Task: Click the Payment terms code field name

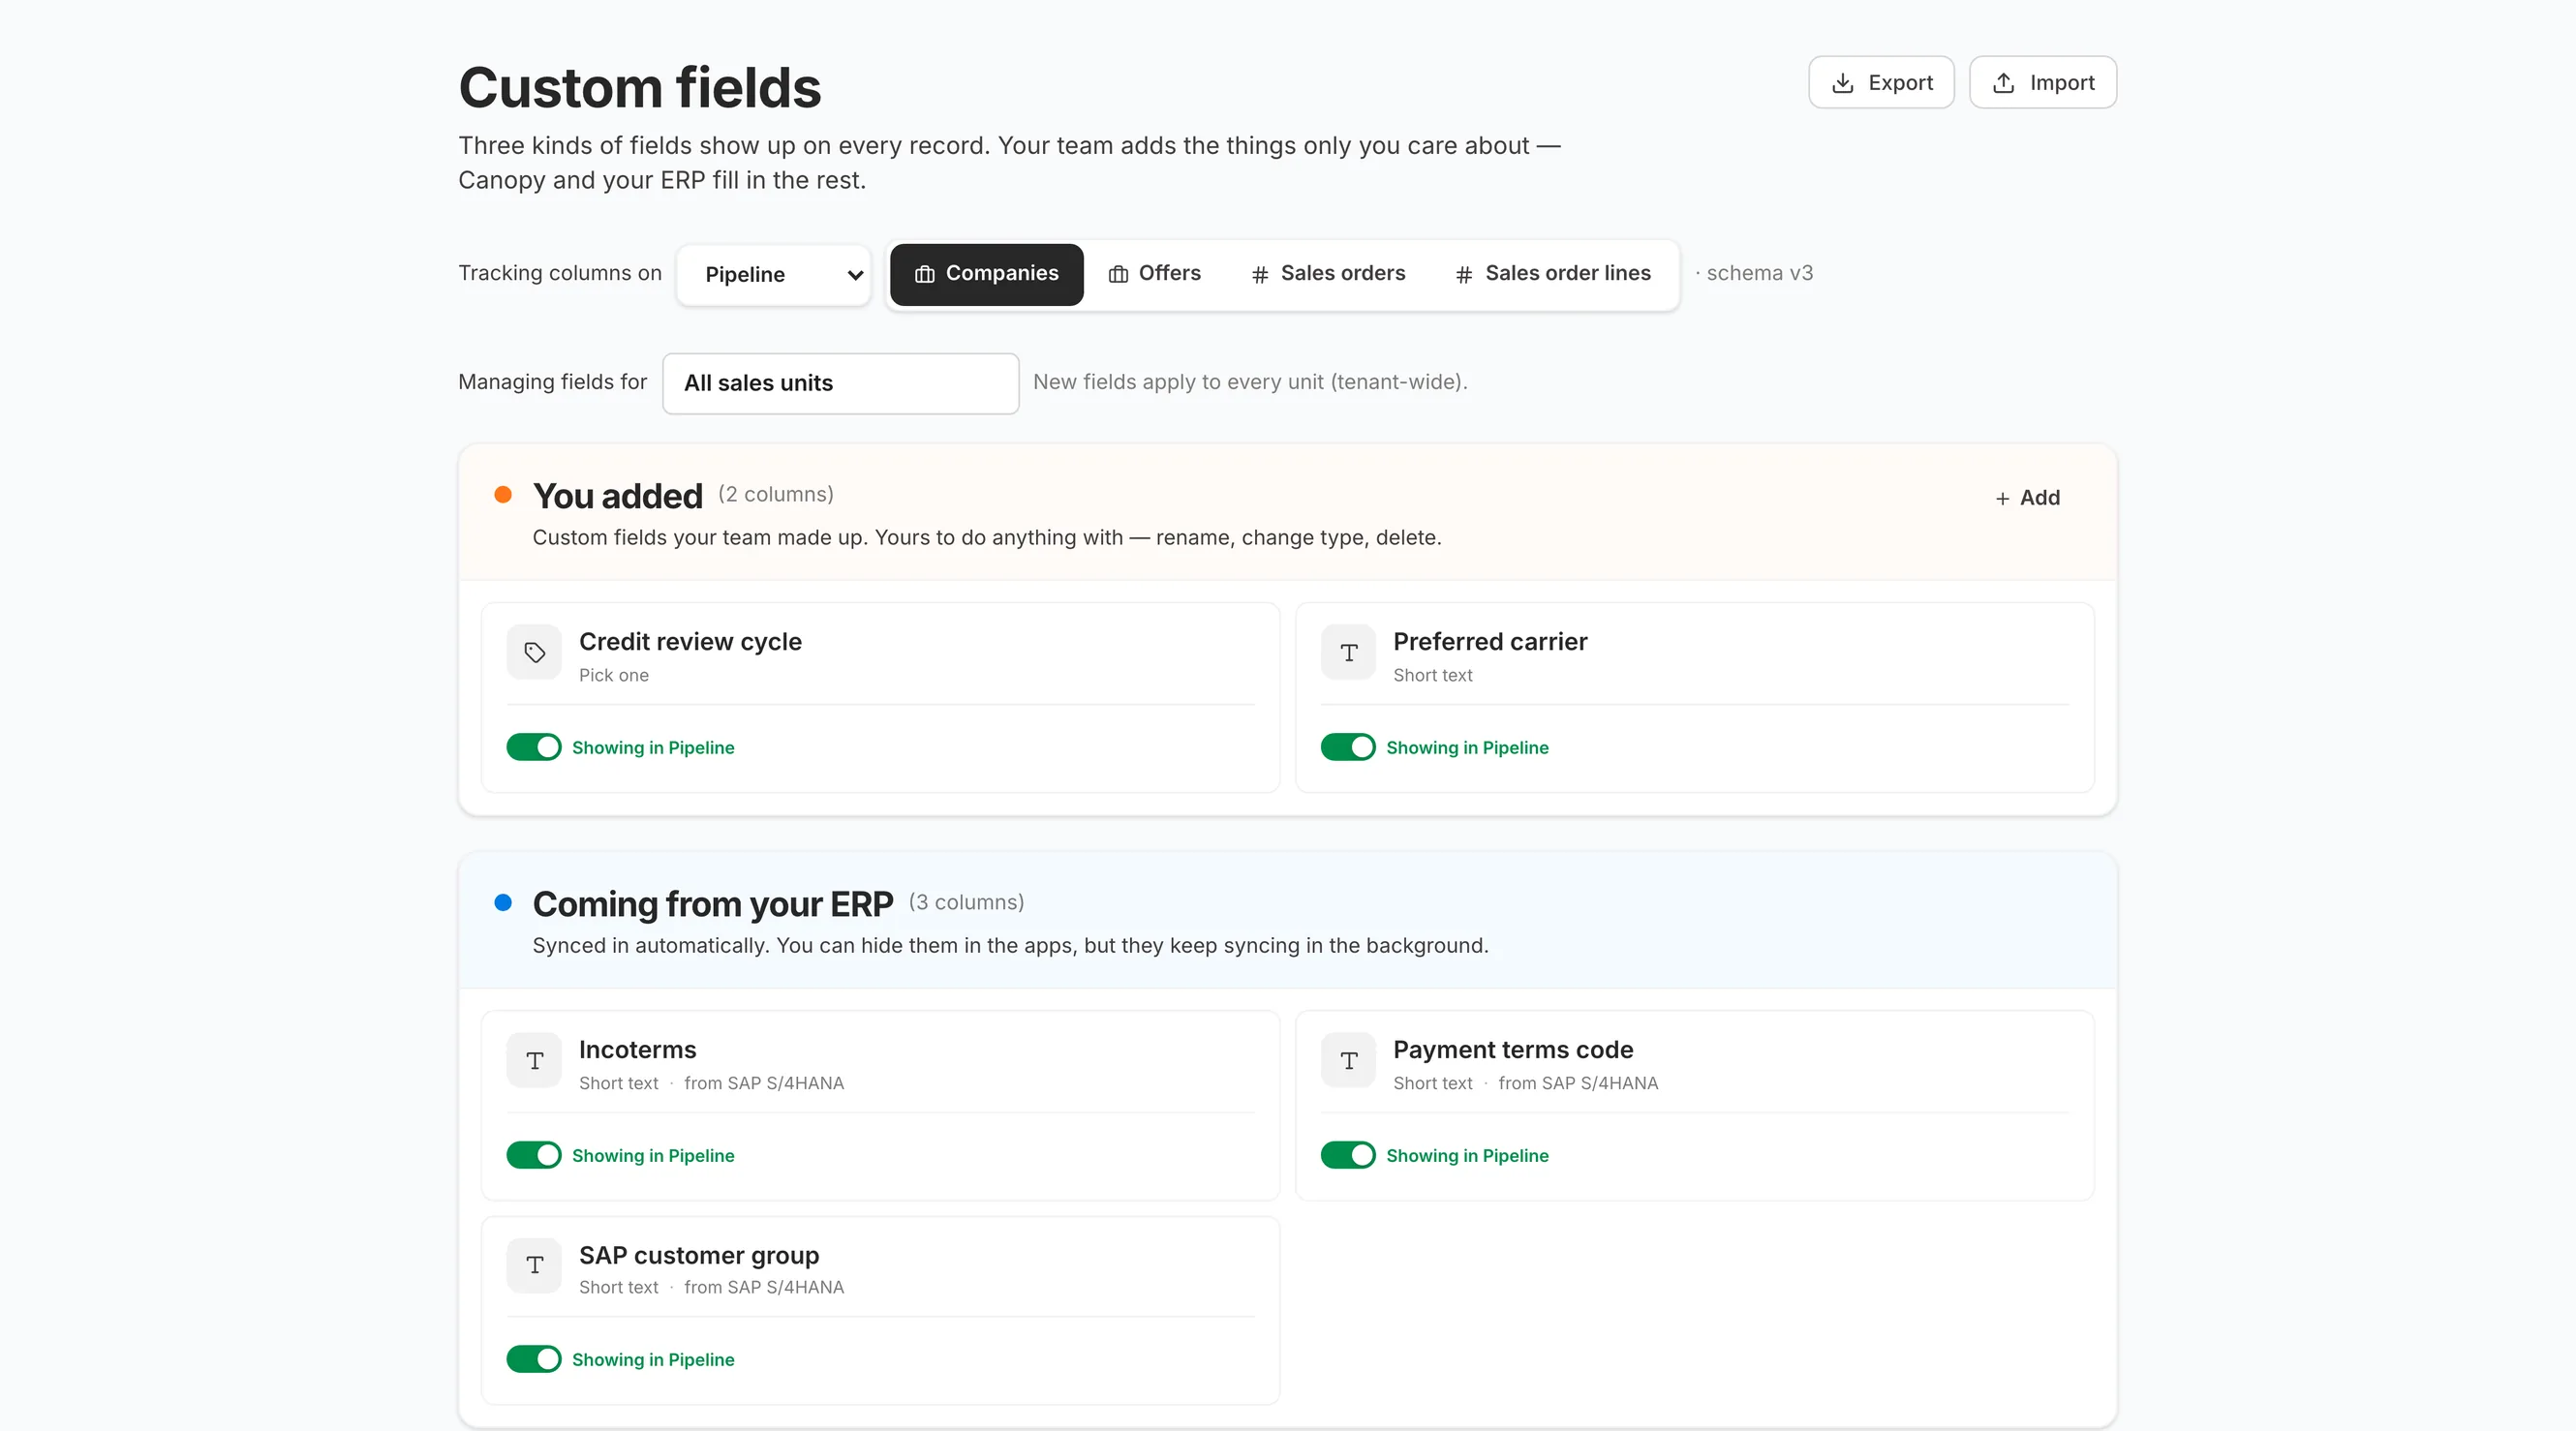Action: click(1513, 1049)
